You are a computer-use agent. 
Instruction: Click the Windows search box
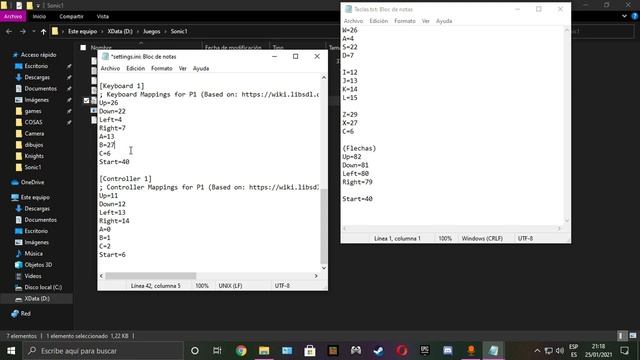pyautogui.click(x=103, y=351)
